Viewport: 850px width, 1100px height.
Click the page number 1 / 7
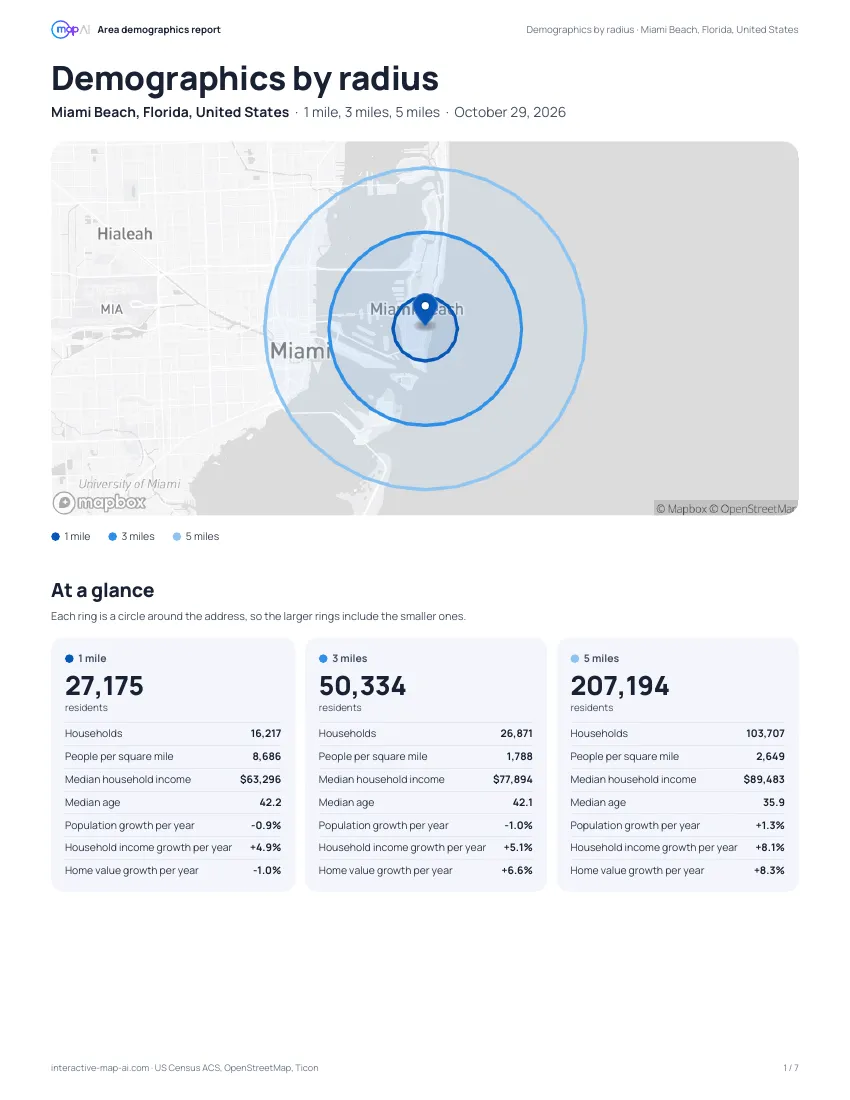click(790, 1068)
